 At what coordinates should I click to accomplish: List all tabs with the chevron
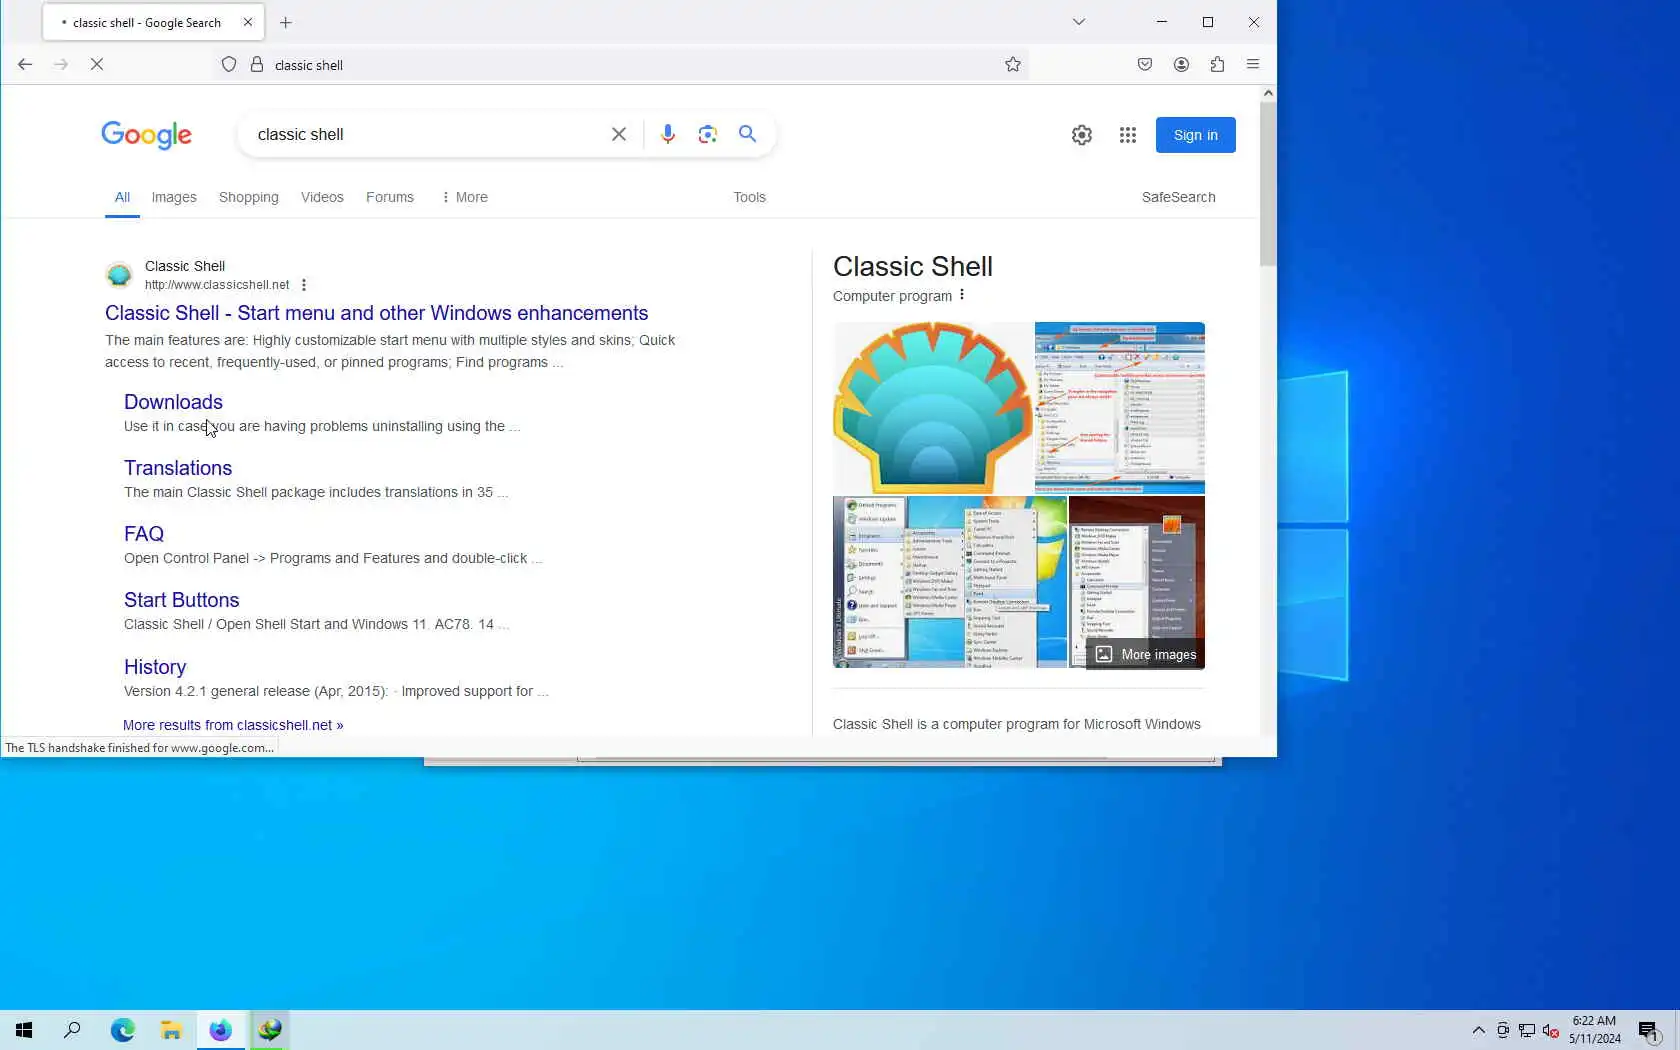coord(1079,22)
